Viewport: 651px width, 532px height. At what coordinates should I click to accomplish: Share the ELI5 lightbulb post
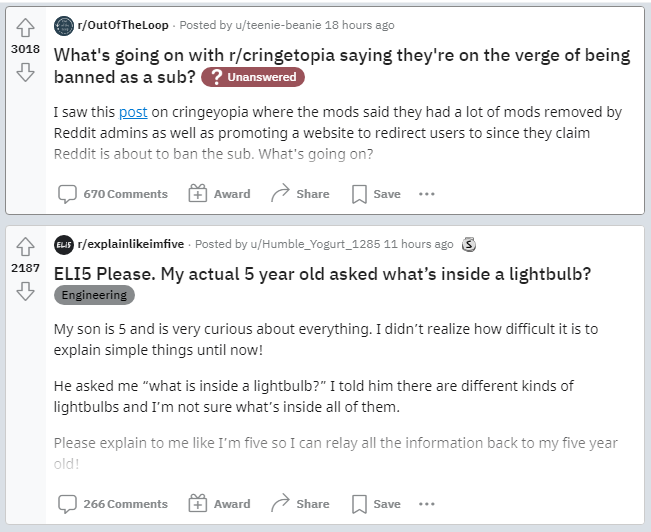(300, 504)
